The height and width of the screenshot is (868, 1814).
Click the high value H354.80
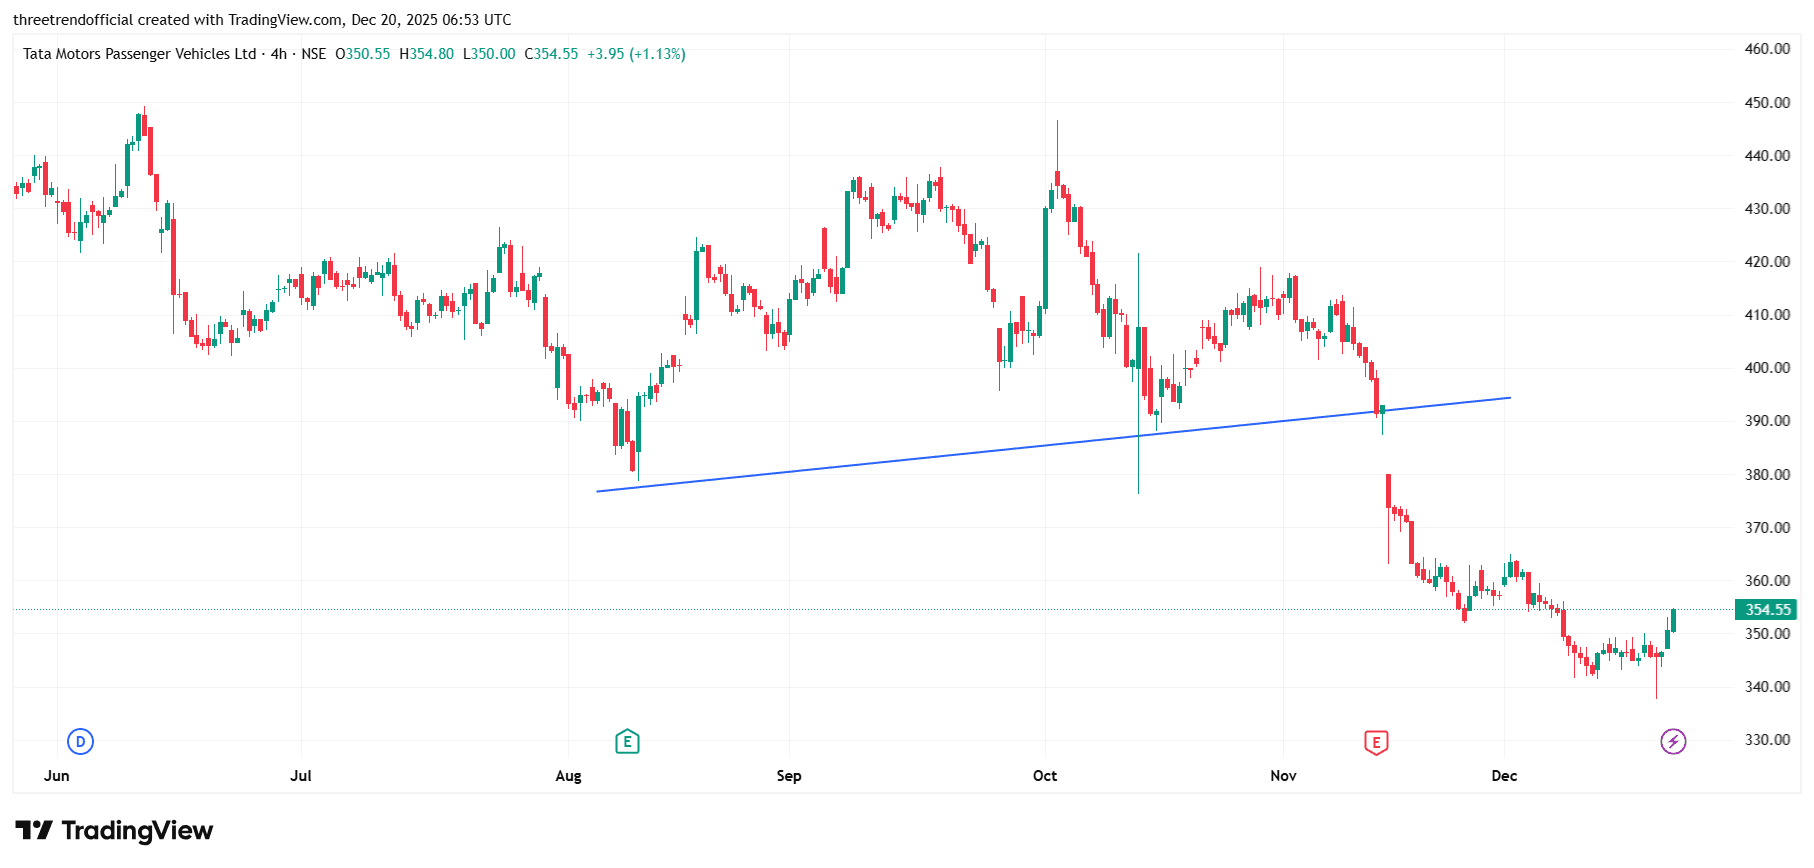(x=427, y=54)
